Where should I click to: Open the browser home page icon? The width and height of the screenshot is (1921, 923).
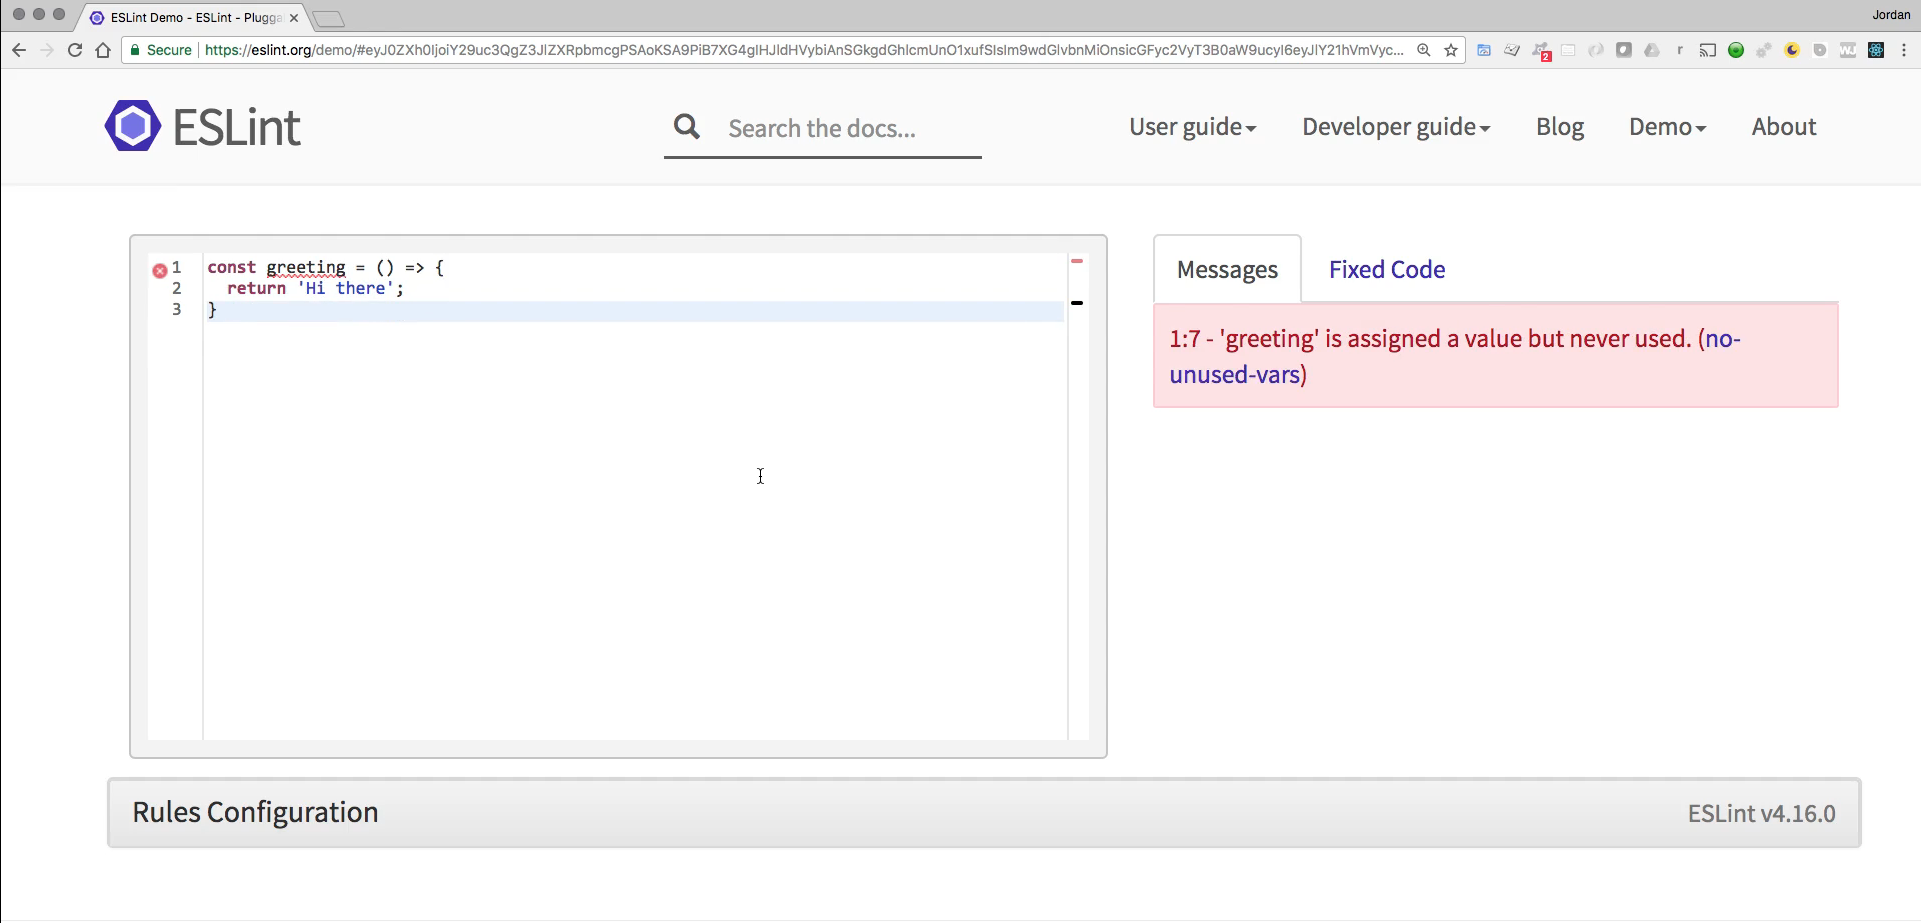click(103, 50)
